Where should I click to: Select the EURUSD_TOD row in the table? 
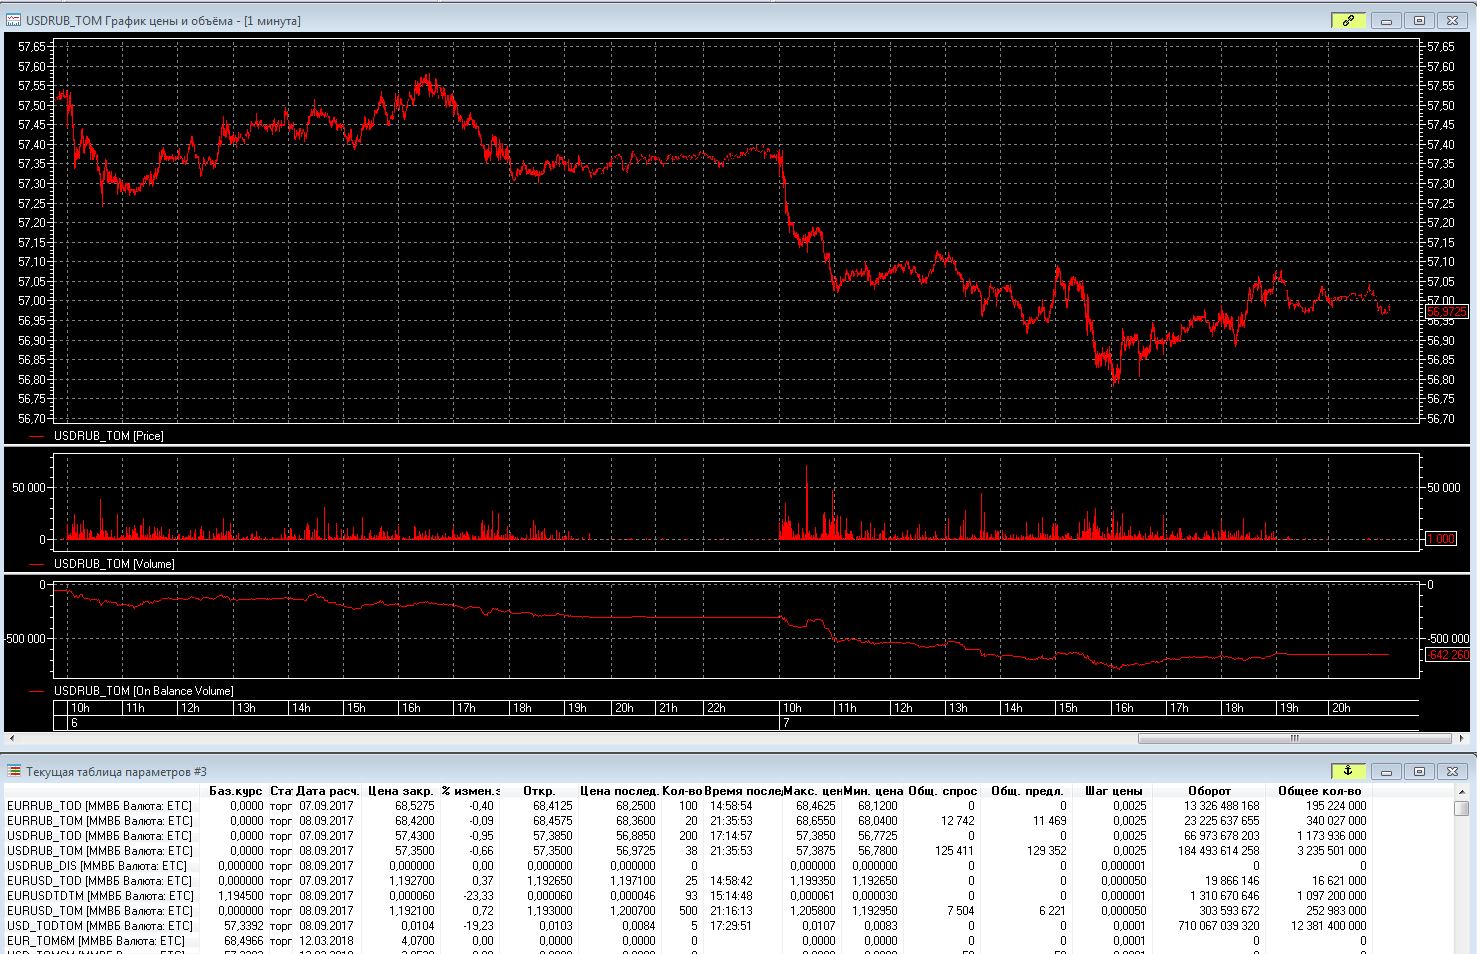click(99, 881)
